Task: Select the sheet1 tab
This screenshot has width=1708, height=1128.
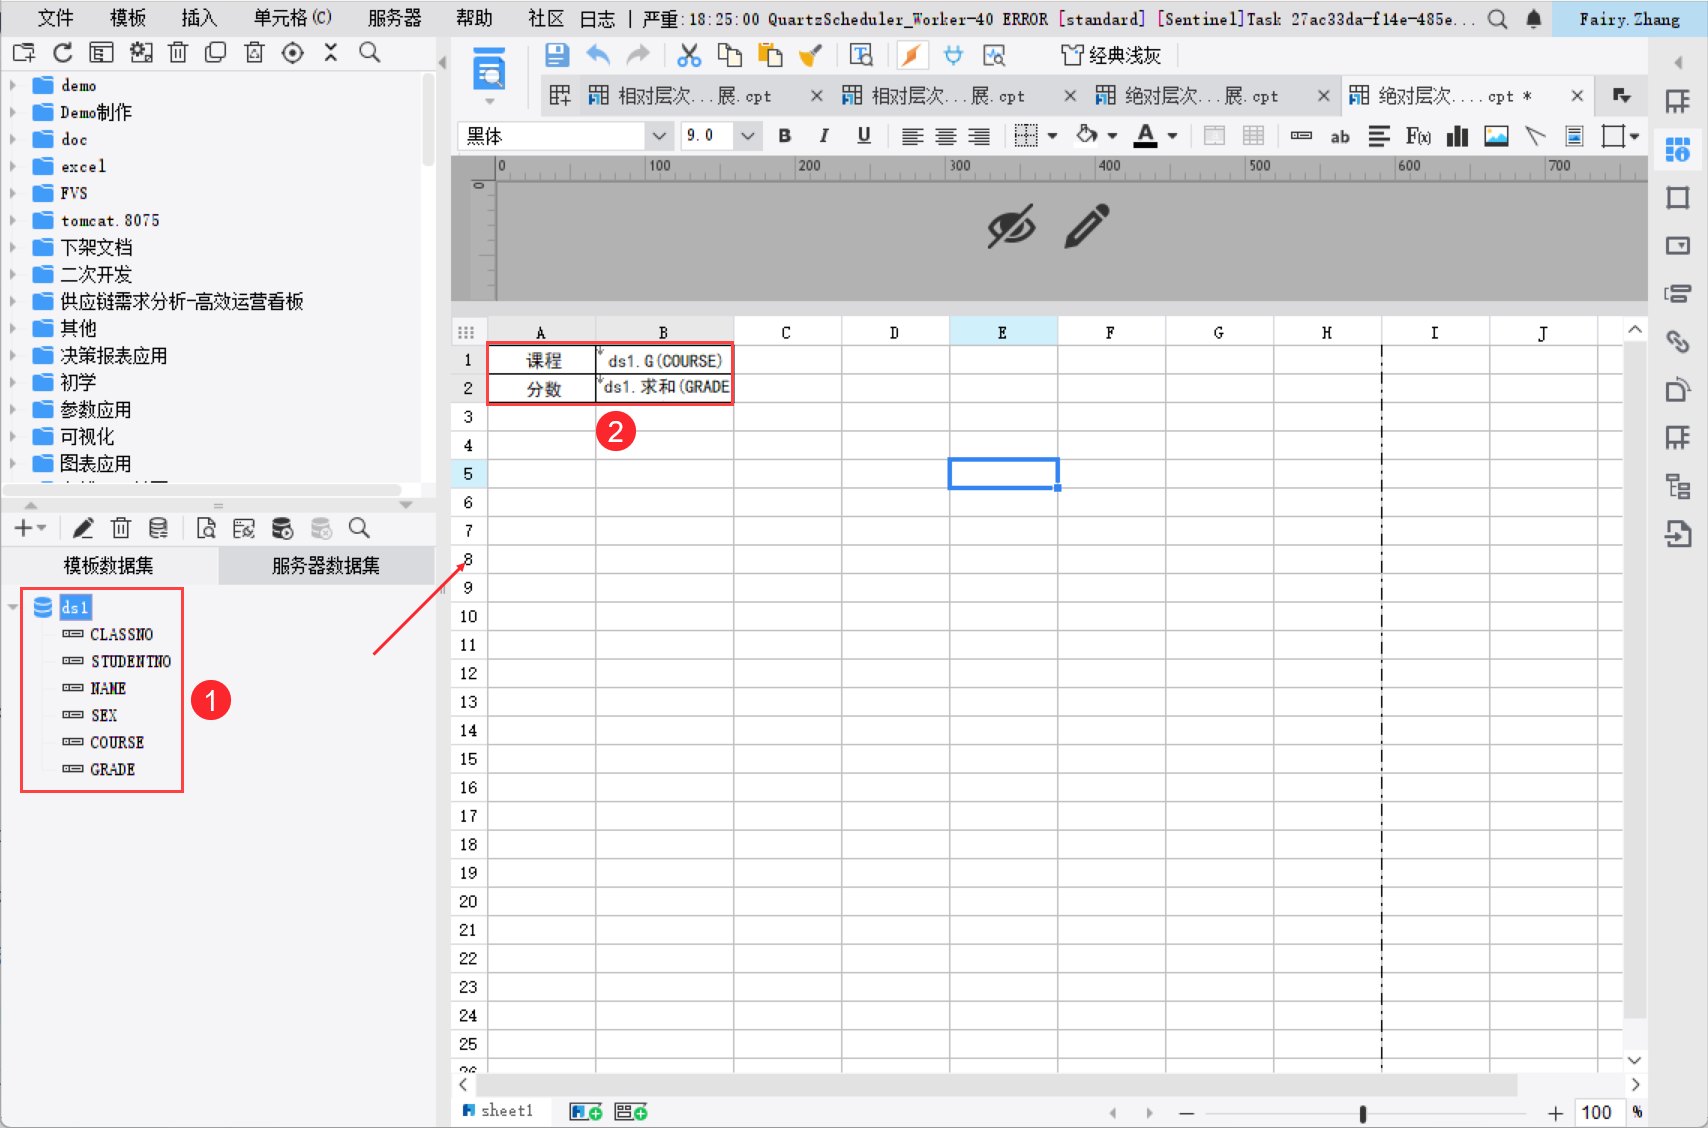Action: click(x=498, y=1111)
